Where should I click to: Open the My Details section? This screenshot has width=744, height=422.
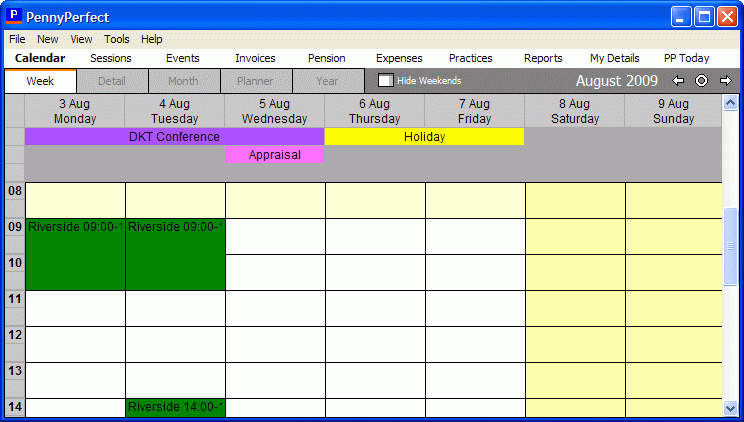pyautogui.click(x=614, y=58)
